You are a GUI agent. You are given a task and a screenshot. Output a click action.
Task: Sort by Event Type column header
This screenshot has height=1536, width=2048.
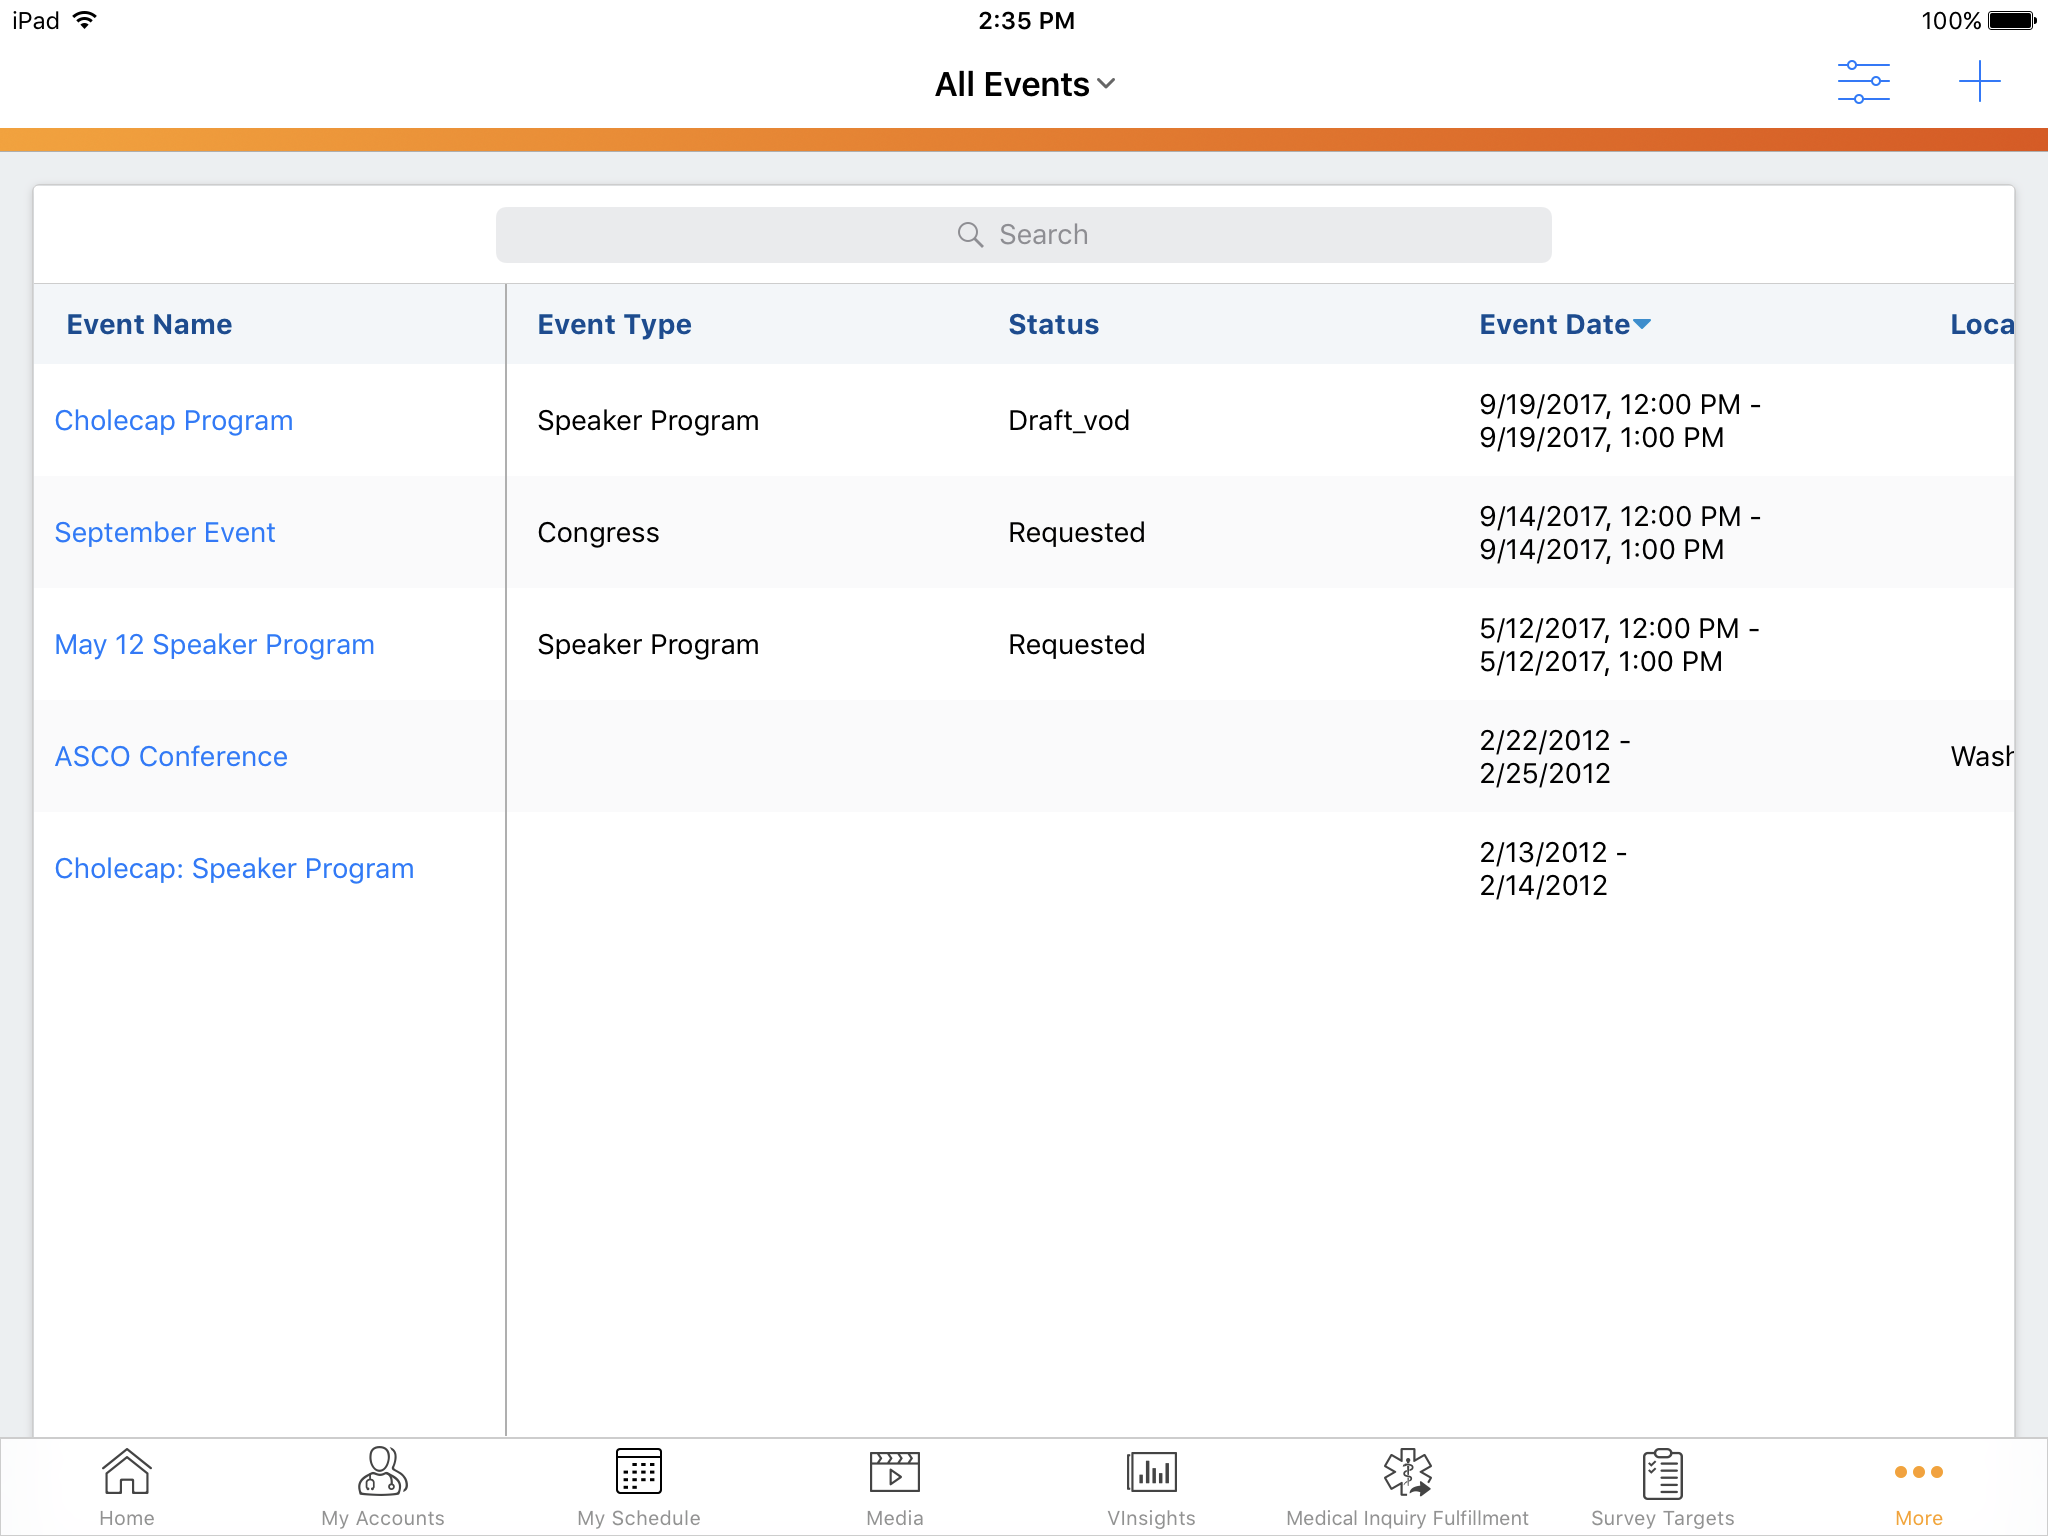click(614, 325)
